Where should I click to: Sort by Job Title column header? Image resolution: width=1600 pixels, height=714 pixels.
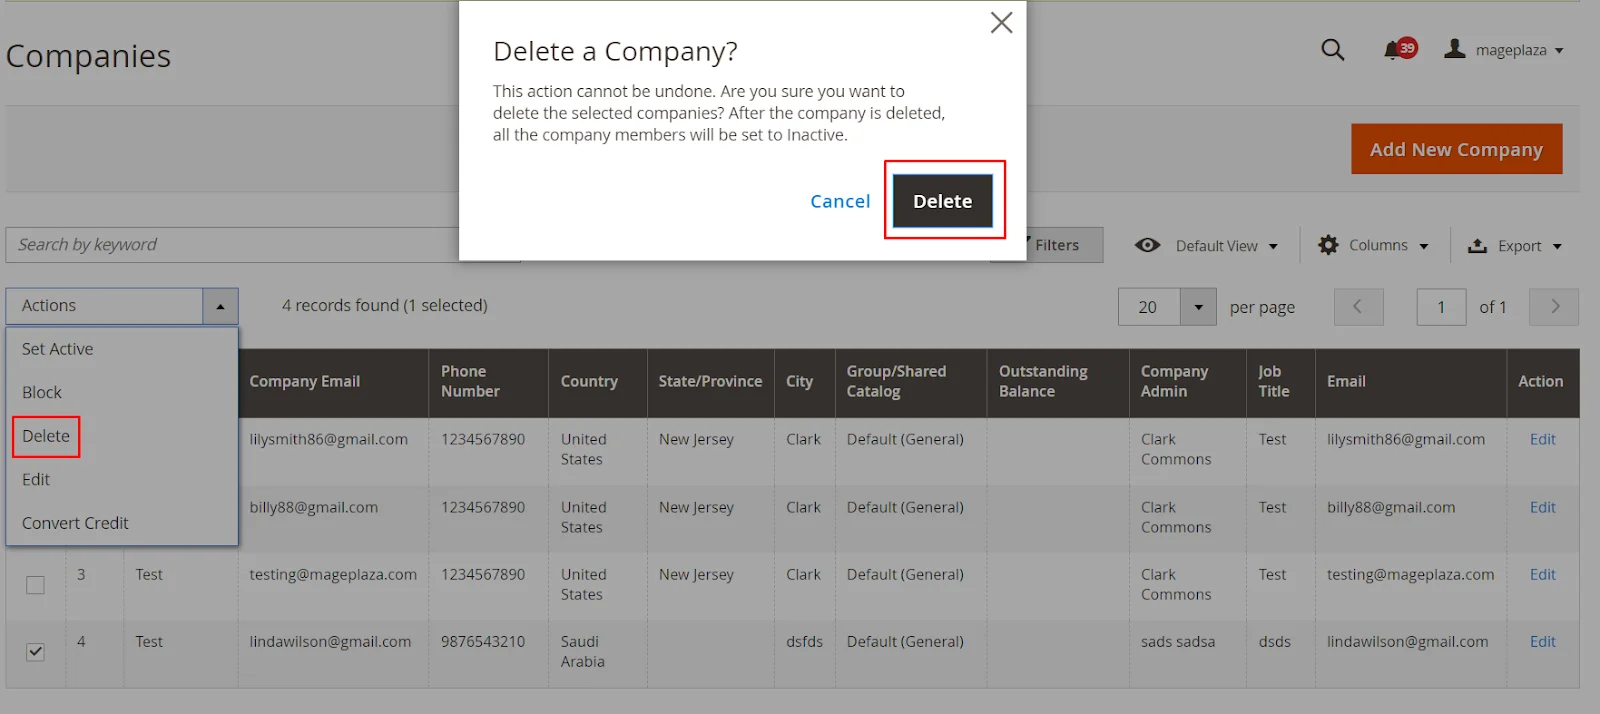click(1280, 382)
